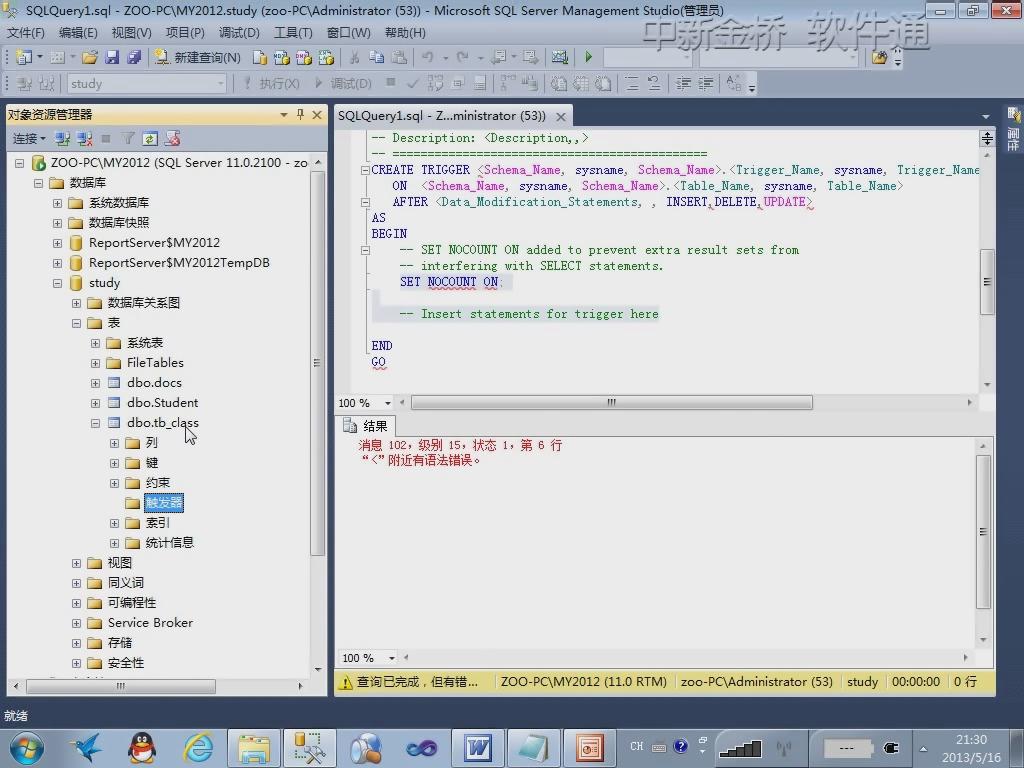Click the Object Explorer vertical scrollbar
The image size is (1024, 768).
point(317,362)
